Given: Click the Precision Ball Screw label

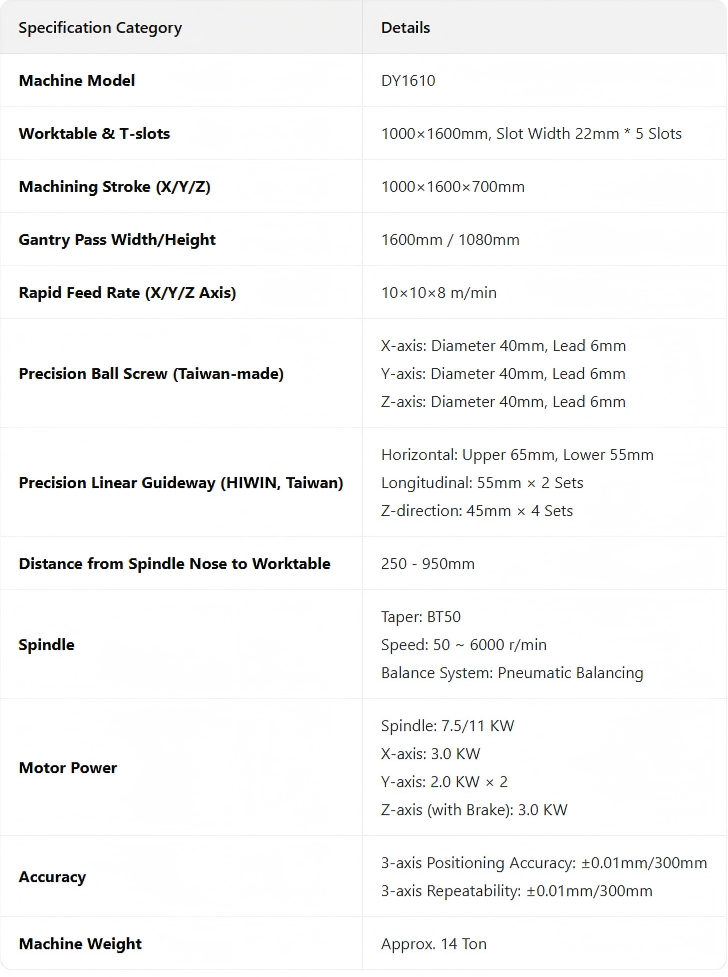Looking at the screenshot, I should coord(151,374).
